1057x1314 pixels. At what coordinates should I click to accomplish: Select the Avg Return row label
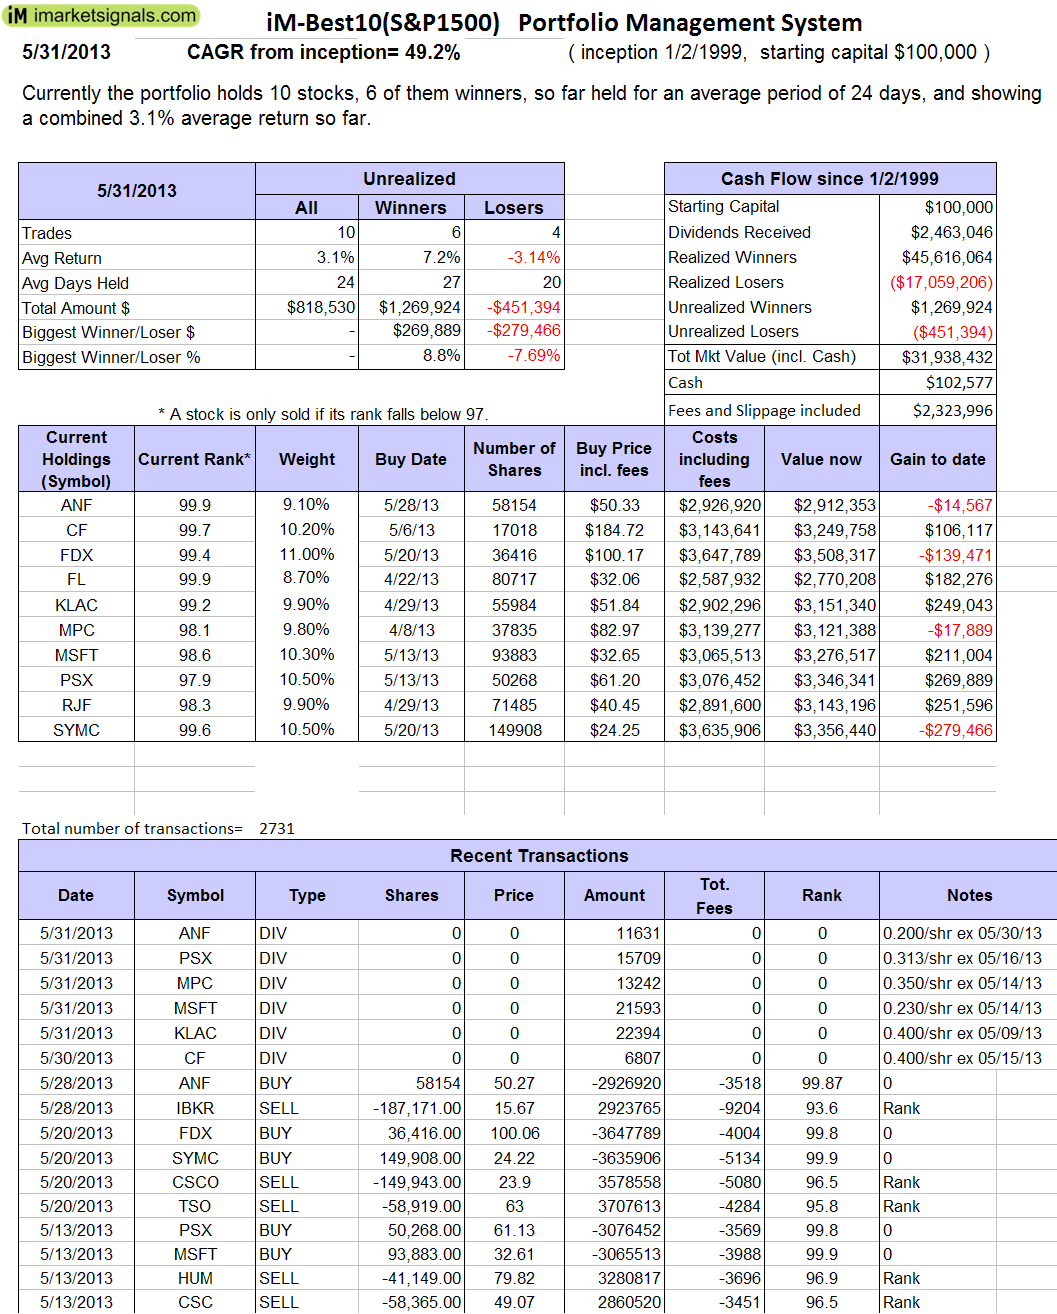(x=62, y=258)
